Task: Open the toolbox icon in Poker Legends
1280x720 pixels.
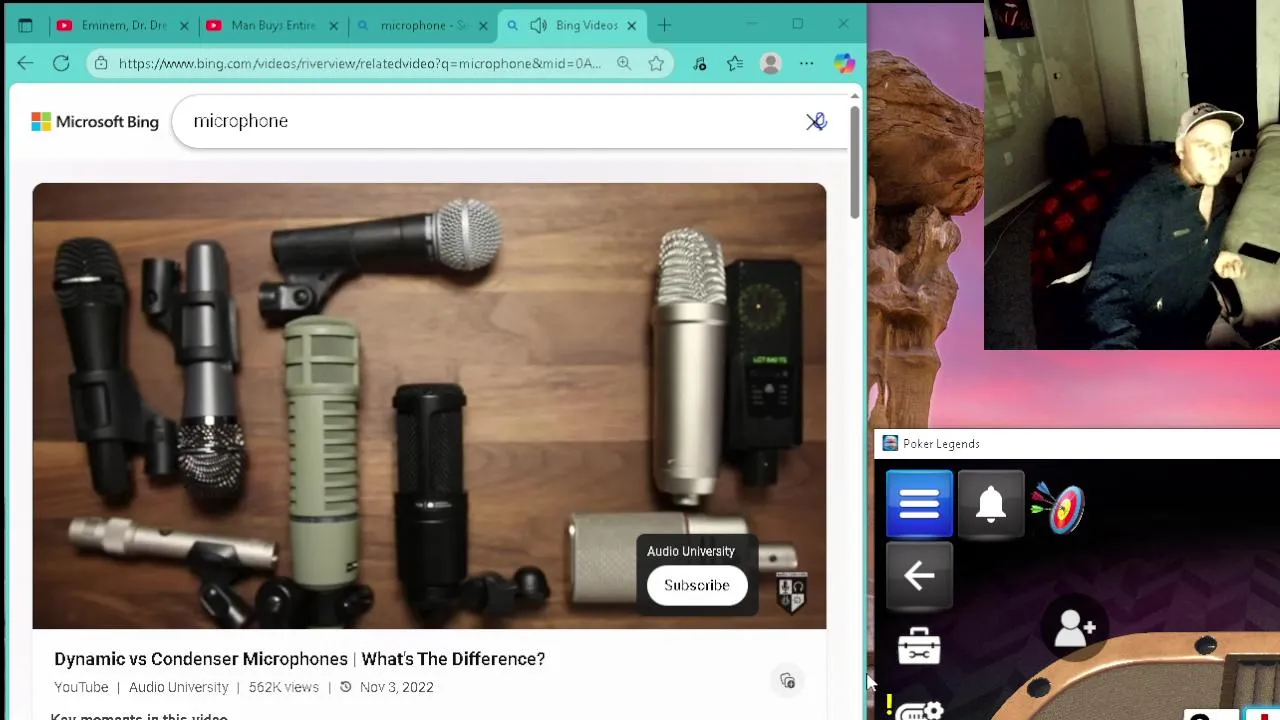Action: coord(919,646)
